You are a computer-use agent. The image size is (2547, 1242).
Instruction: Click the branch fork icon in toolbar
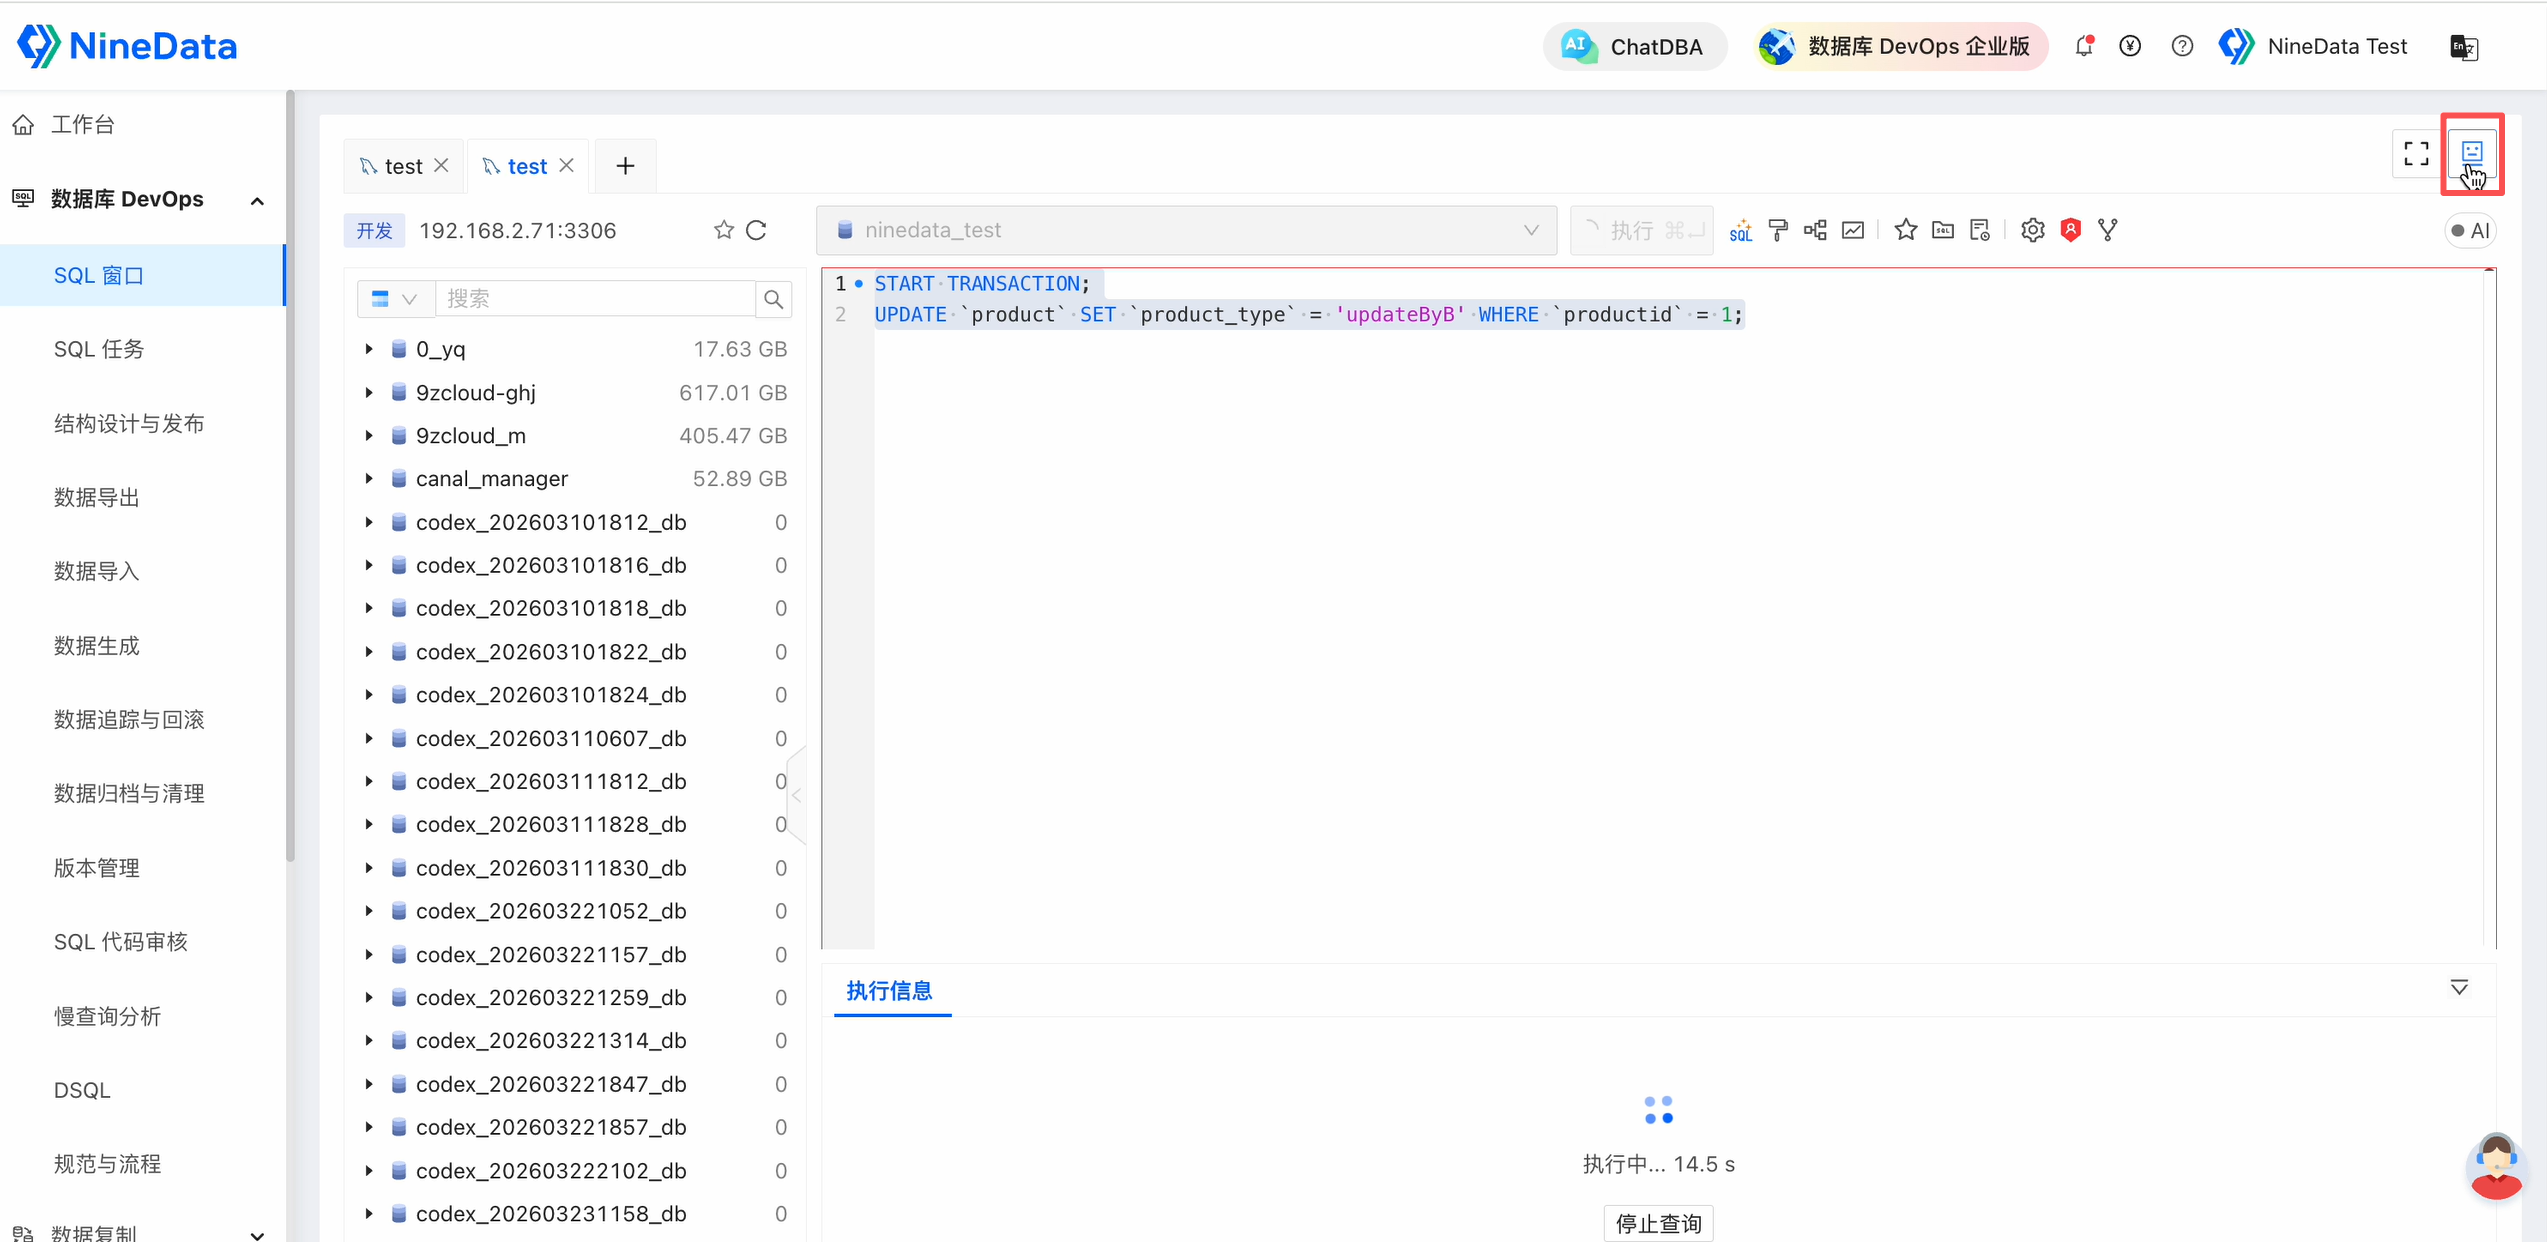click(2107, 230)
